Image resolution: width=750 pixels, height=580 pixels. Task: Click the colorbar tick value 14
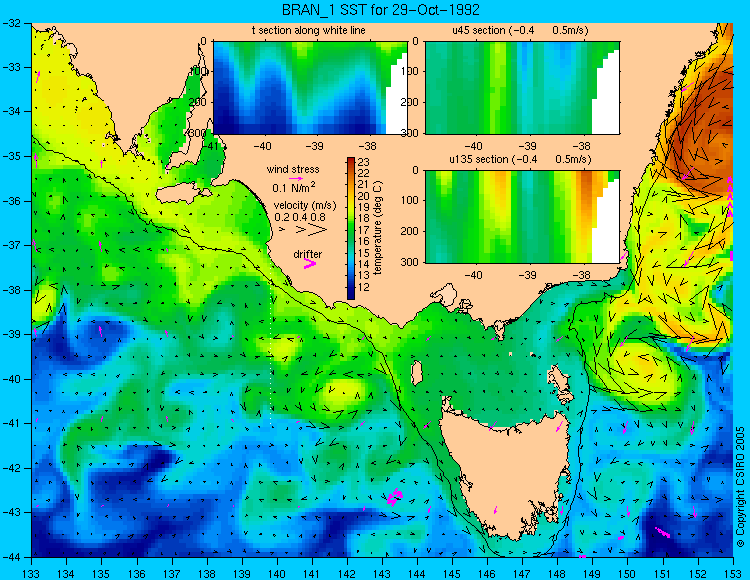pyautogui.click(x=364, y=264)
